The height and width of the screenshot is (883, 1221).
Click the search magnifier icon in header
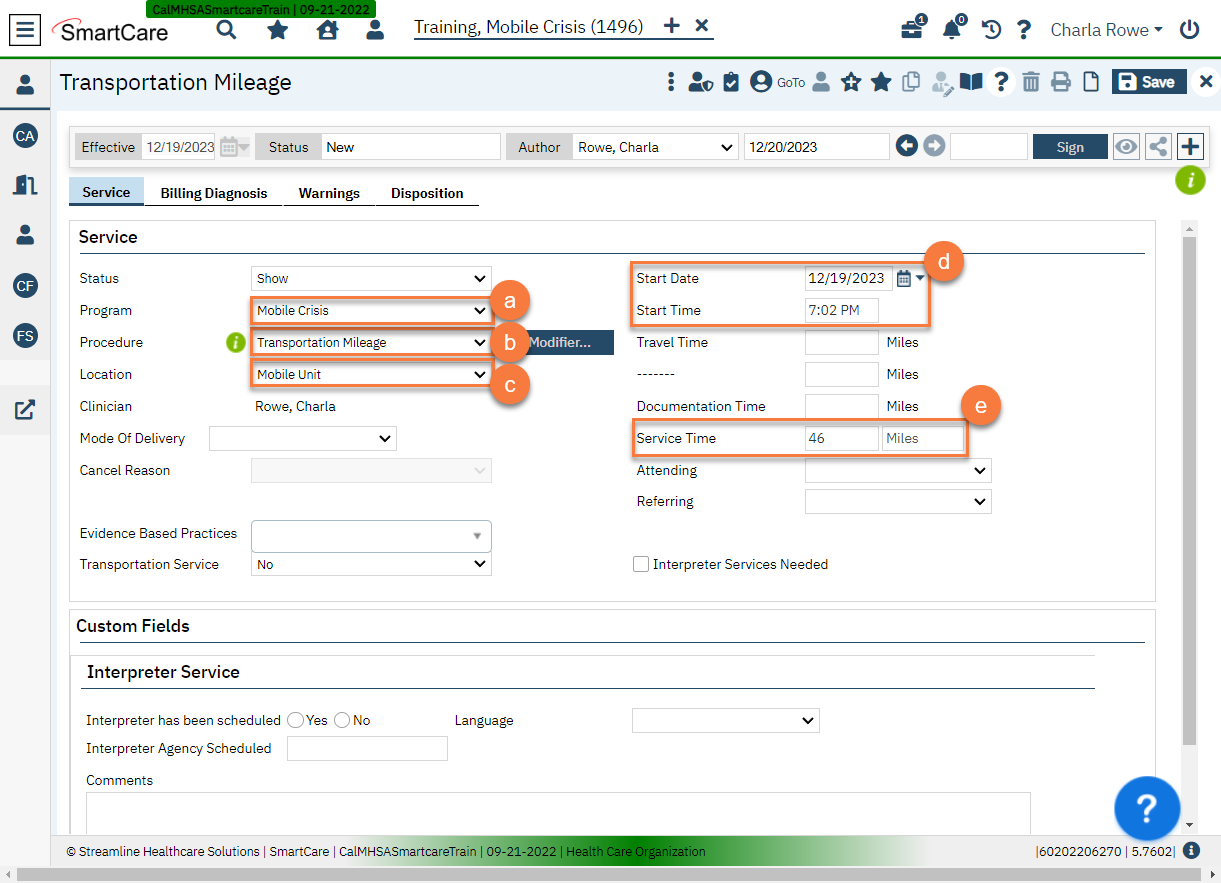[x=227, y=30]
